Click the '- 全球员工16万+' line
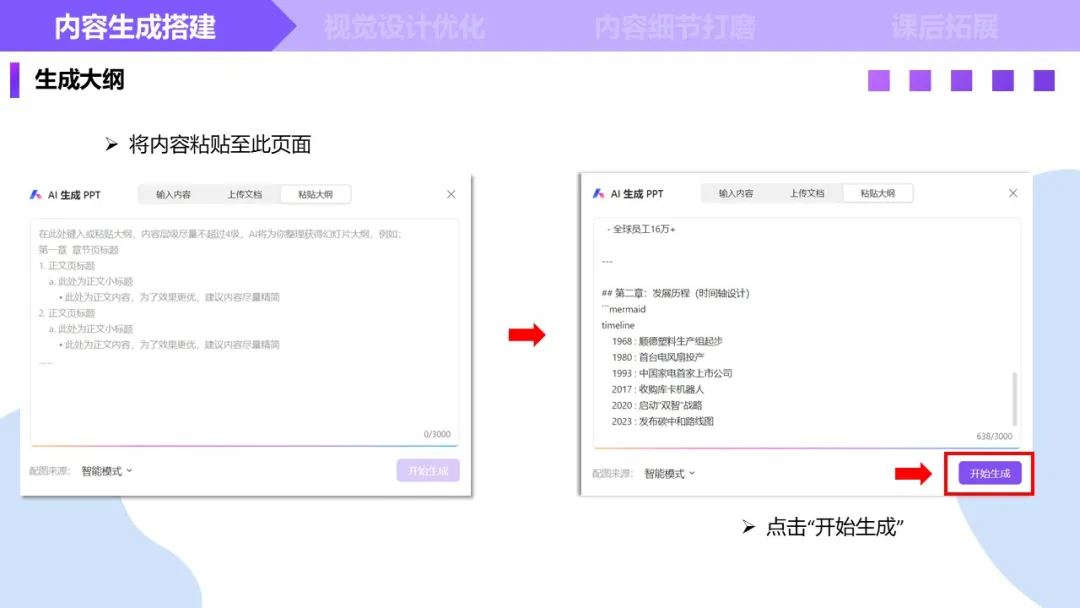The image size is (1080, 608). 641,229
